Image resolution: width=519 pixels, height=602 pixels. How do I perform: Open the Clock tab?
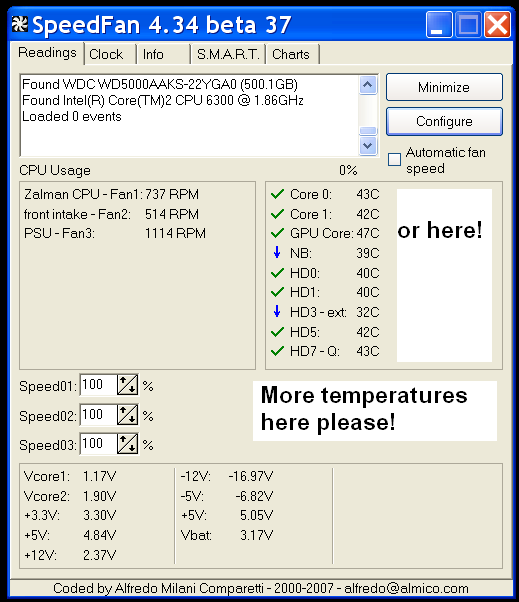tap(110, 54)
